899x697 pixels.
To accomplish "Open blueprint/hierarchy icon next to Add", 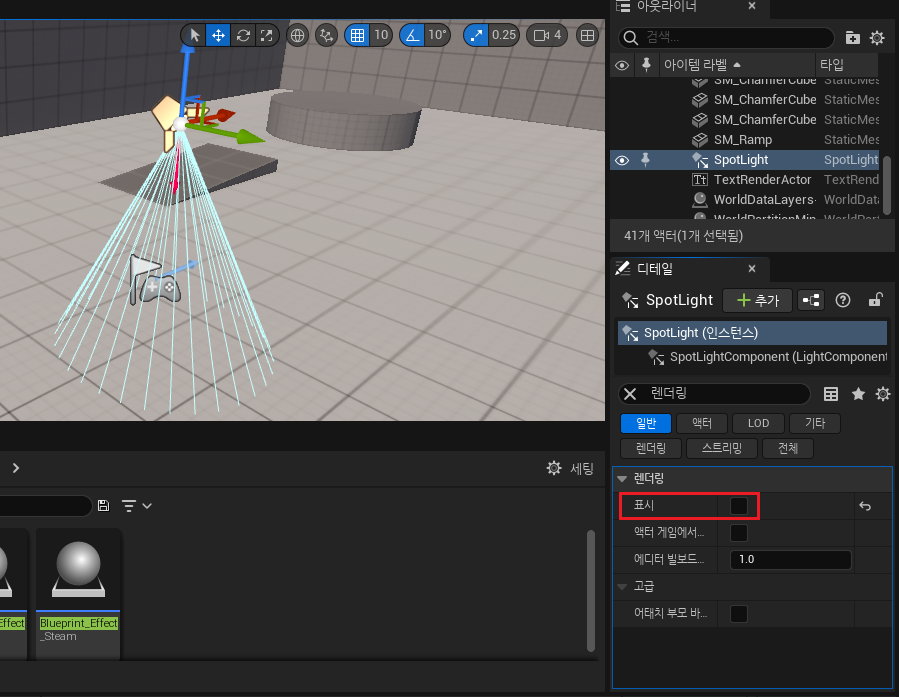I will tap(811, 300).
